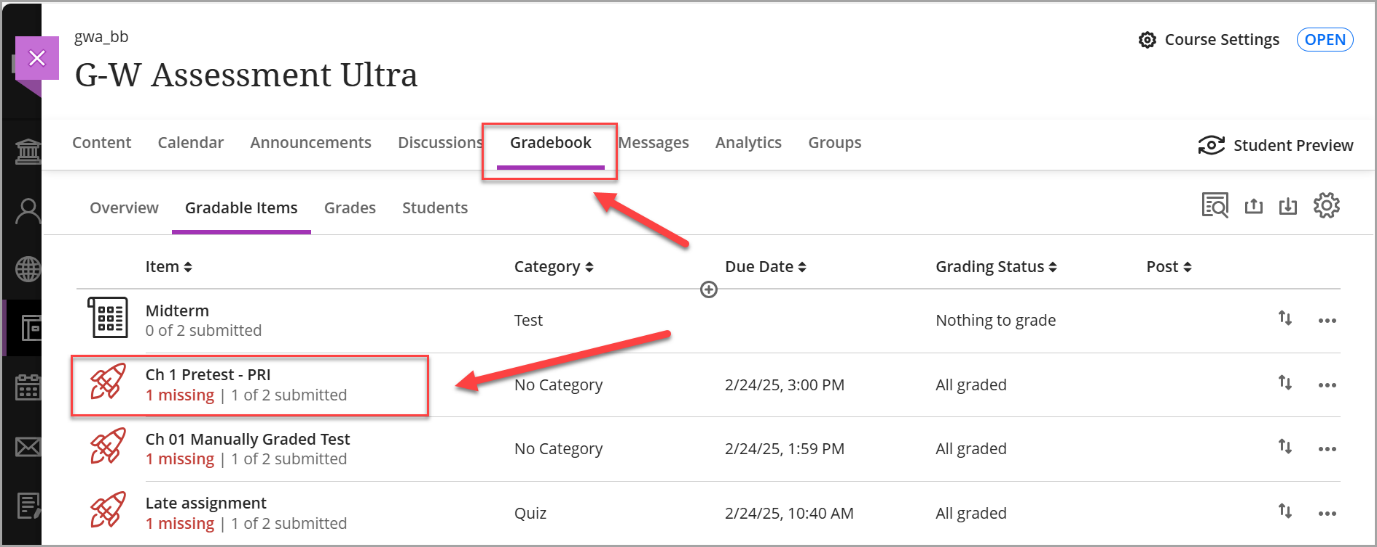Open the Analytics tab
The height and width of the screenshot is (547, 1377).
pos(748,143)
